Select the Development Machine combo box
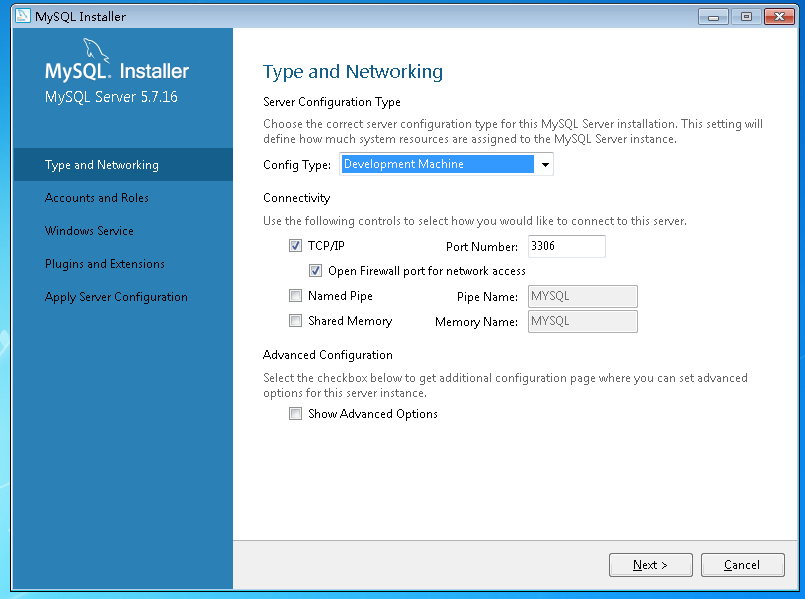 click(446, 164)
